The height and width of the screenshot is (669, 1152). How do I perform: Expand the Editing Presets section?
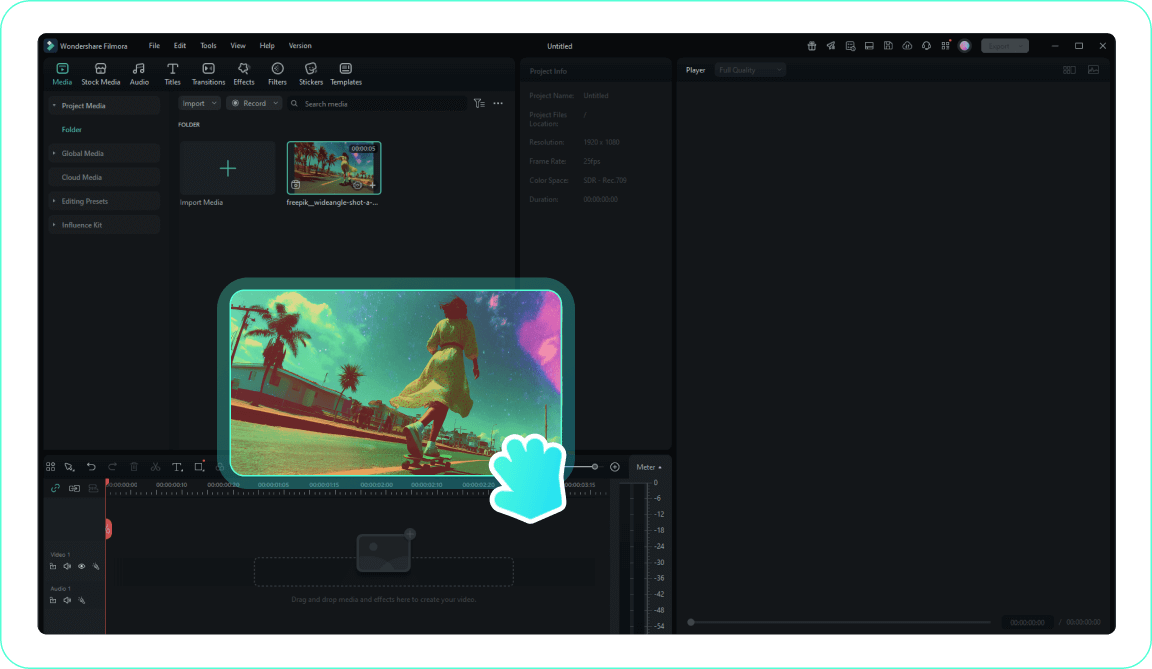(104, 201)
